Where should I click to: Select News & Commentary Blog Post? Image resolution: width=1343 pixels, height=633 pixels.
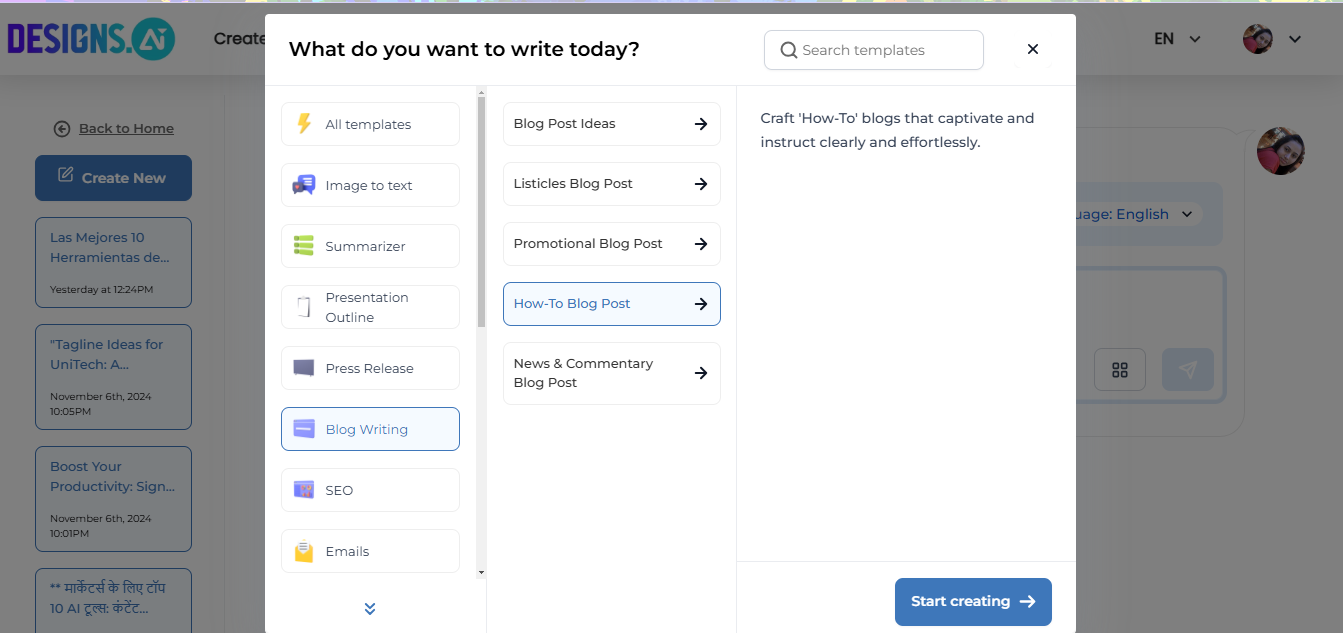point(611,372)
